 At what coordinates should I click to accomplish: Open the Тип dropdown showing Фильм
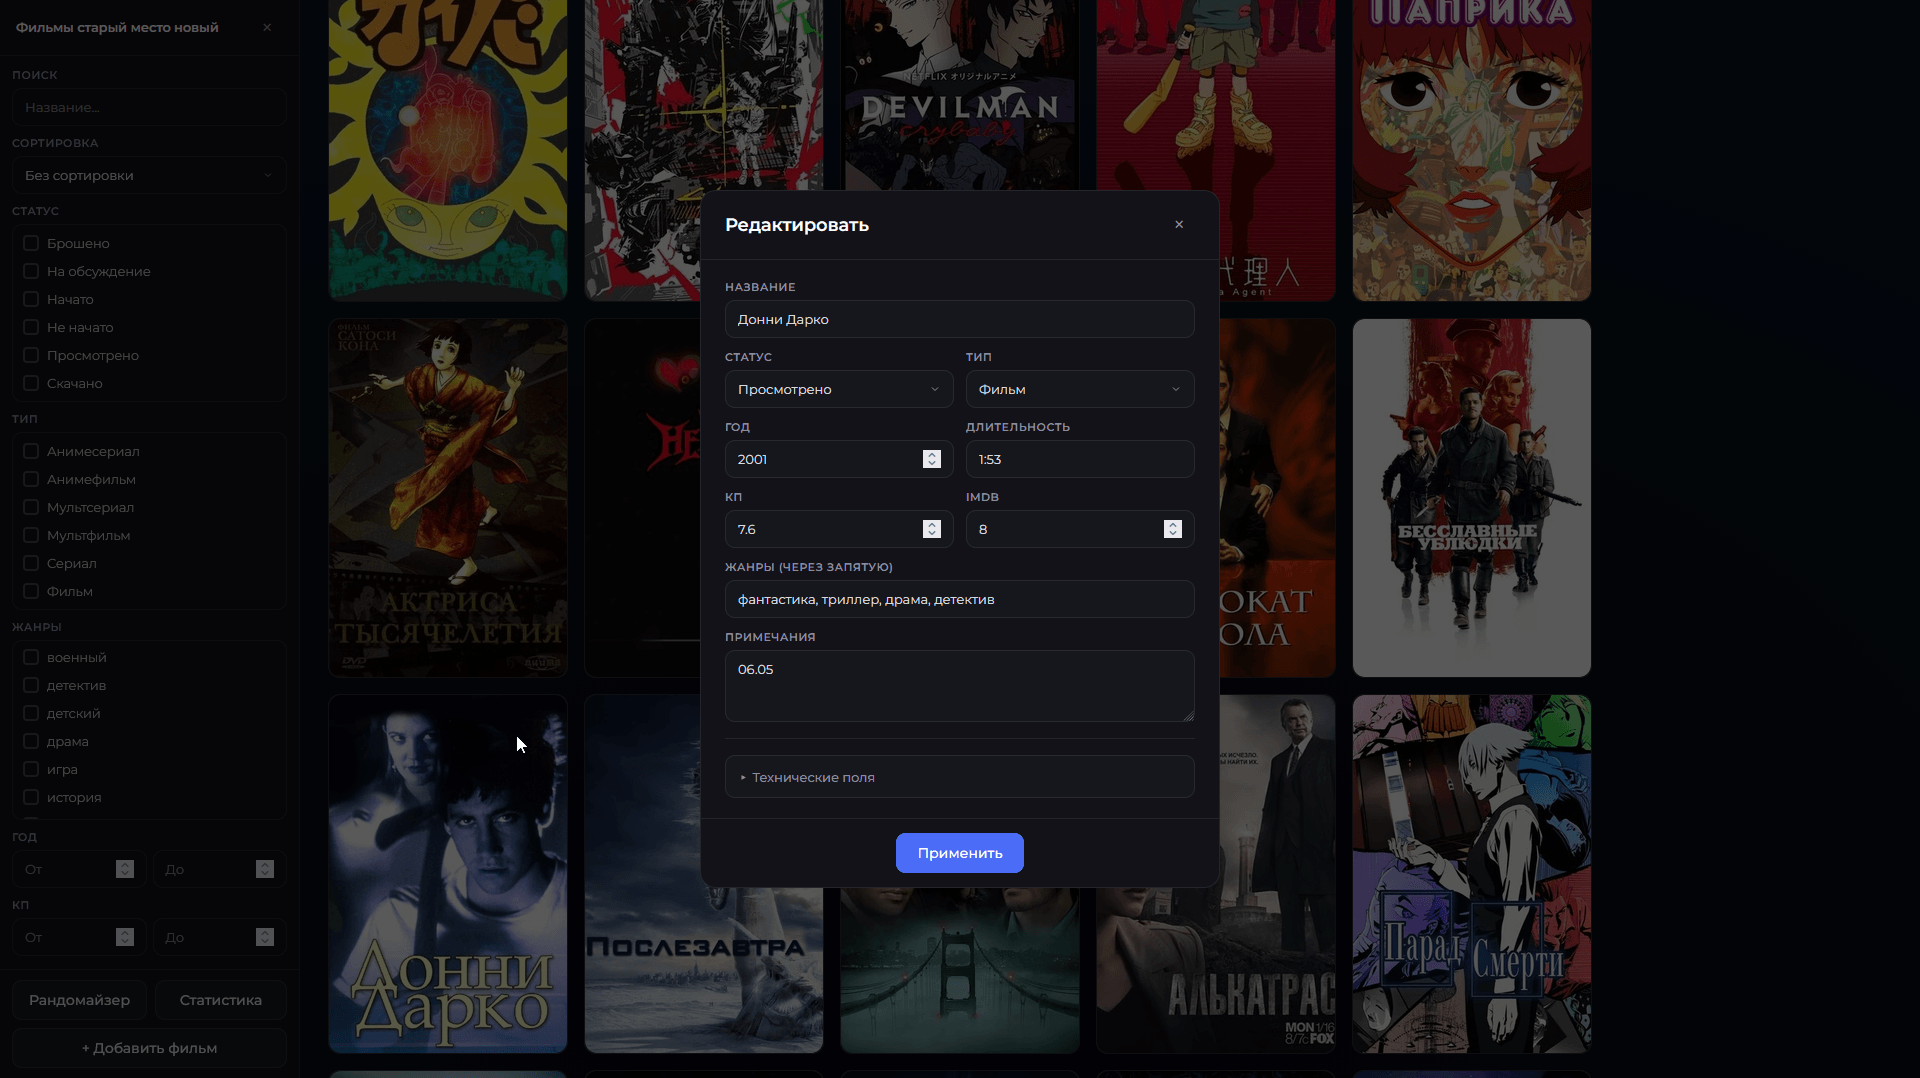coord(1080,389)
